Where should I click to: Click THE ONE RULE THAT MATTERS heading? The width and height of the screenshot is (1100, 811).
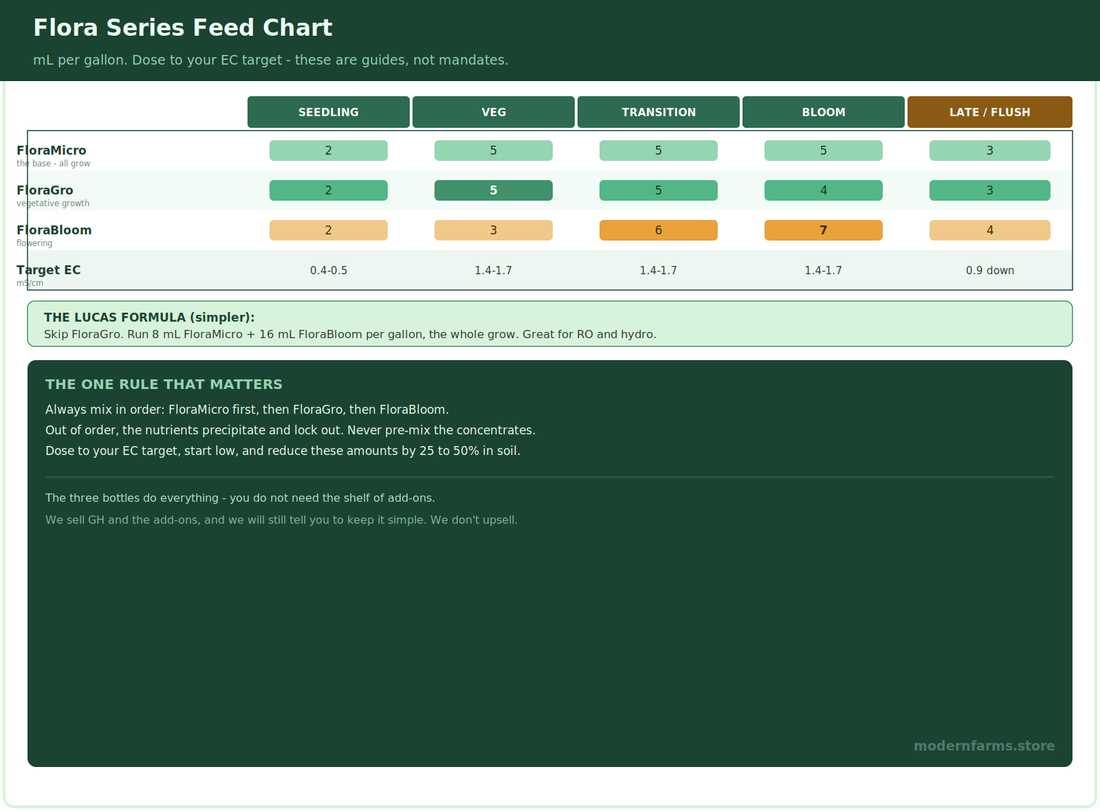[x=163, y=384]
